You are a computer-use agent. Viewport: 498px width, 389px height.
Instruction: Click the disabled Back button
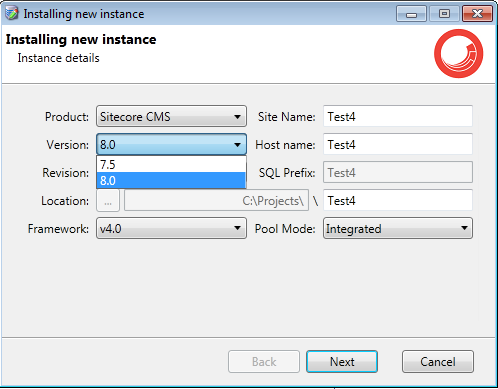tap(264, 361)
